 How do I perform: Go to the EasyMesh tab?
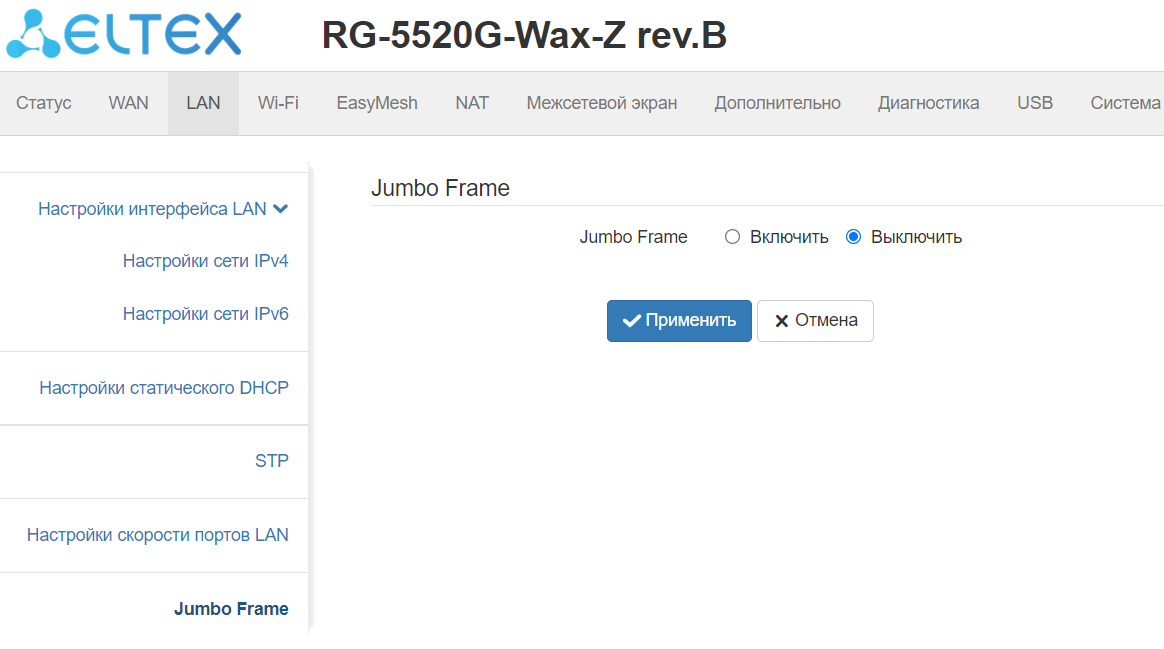[377, 103]
